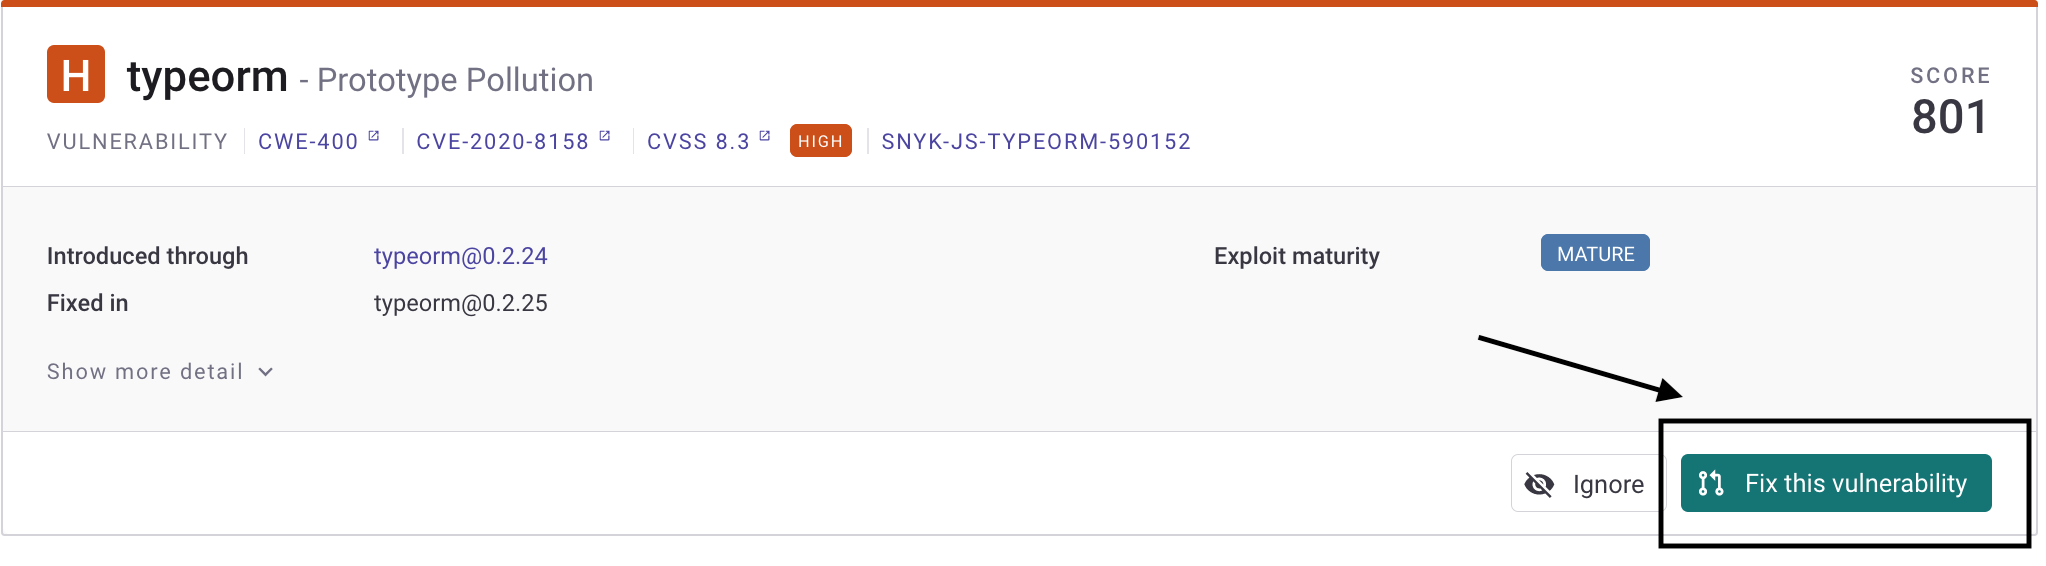Open the CVSS 8.3 score link

(x=698, y=141)
